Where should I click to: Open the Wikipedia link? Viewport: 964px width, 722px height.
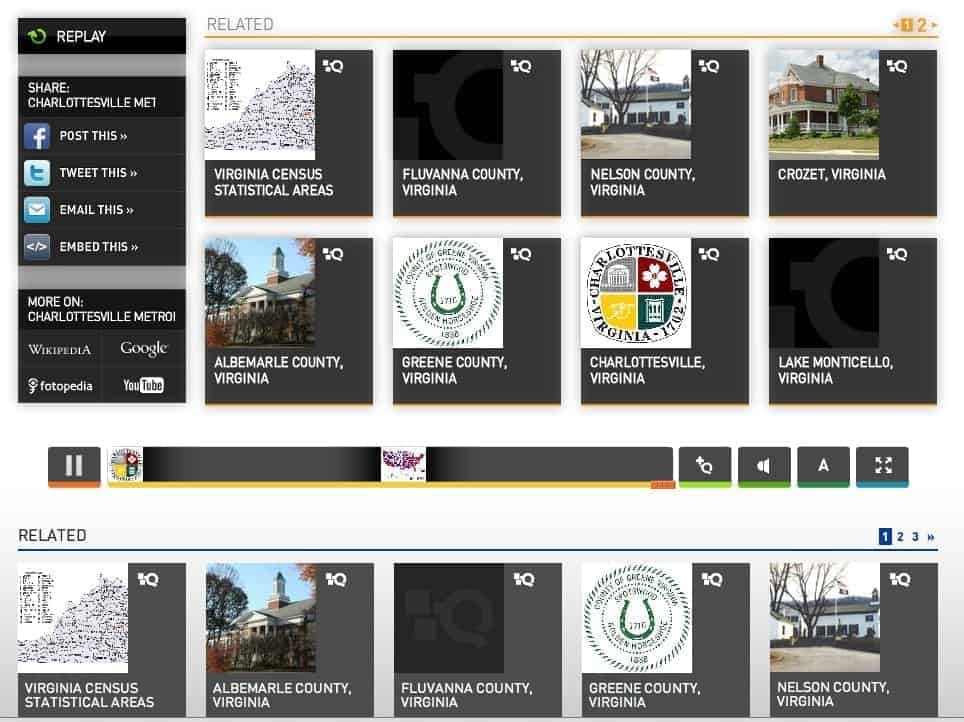(x=60, y=349)
